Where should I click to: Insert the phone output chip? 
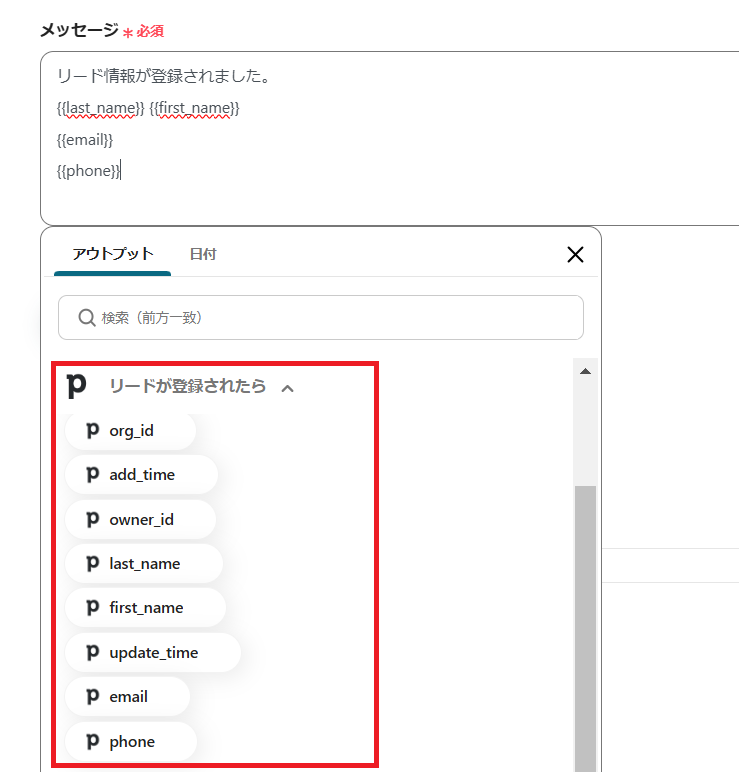coord(131,741)
